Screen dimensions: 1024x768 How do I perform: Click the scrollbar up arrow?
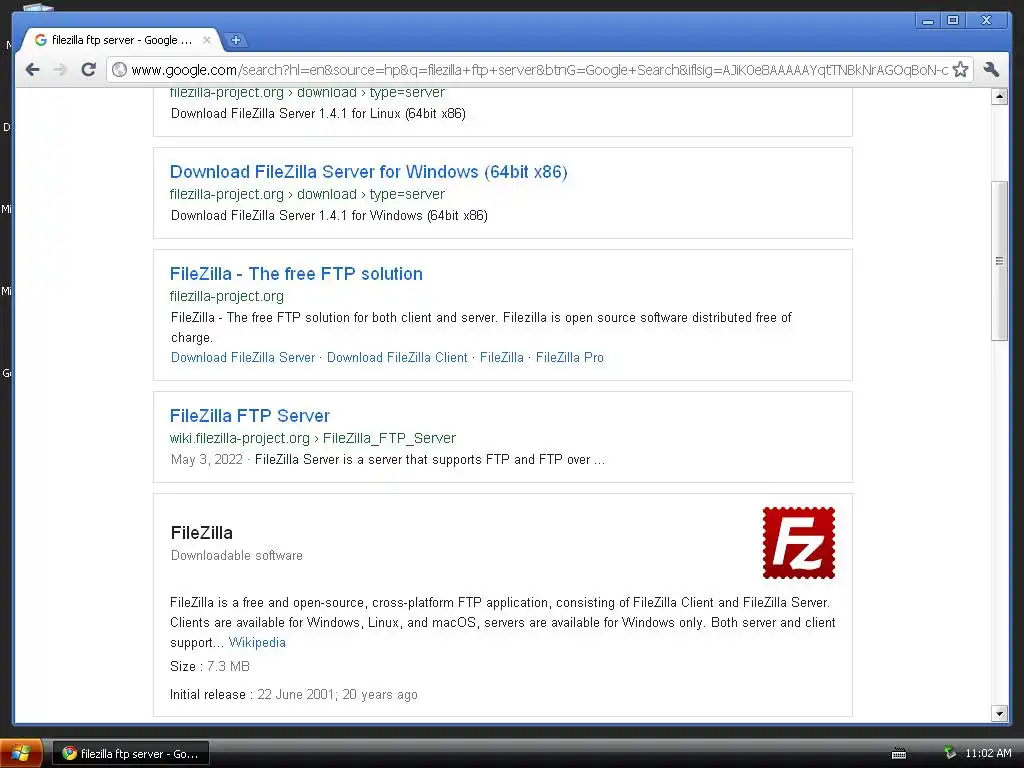pyautogui.click(x=999, y=97)
